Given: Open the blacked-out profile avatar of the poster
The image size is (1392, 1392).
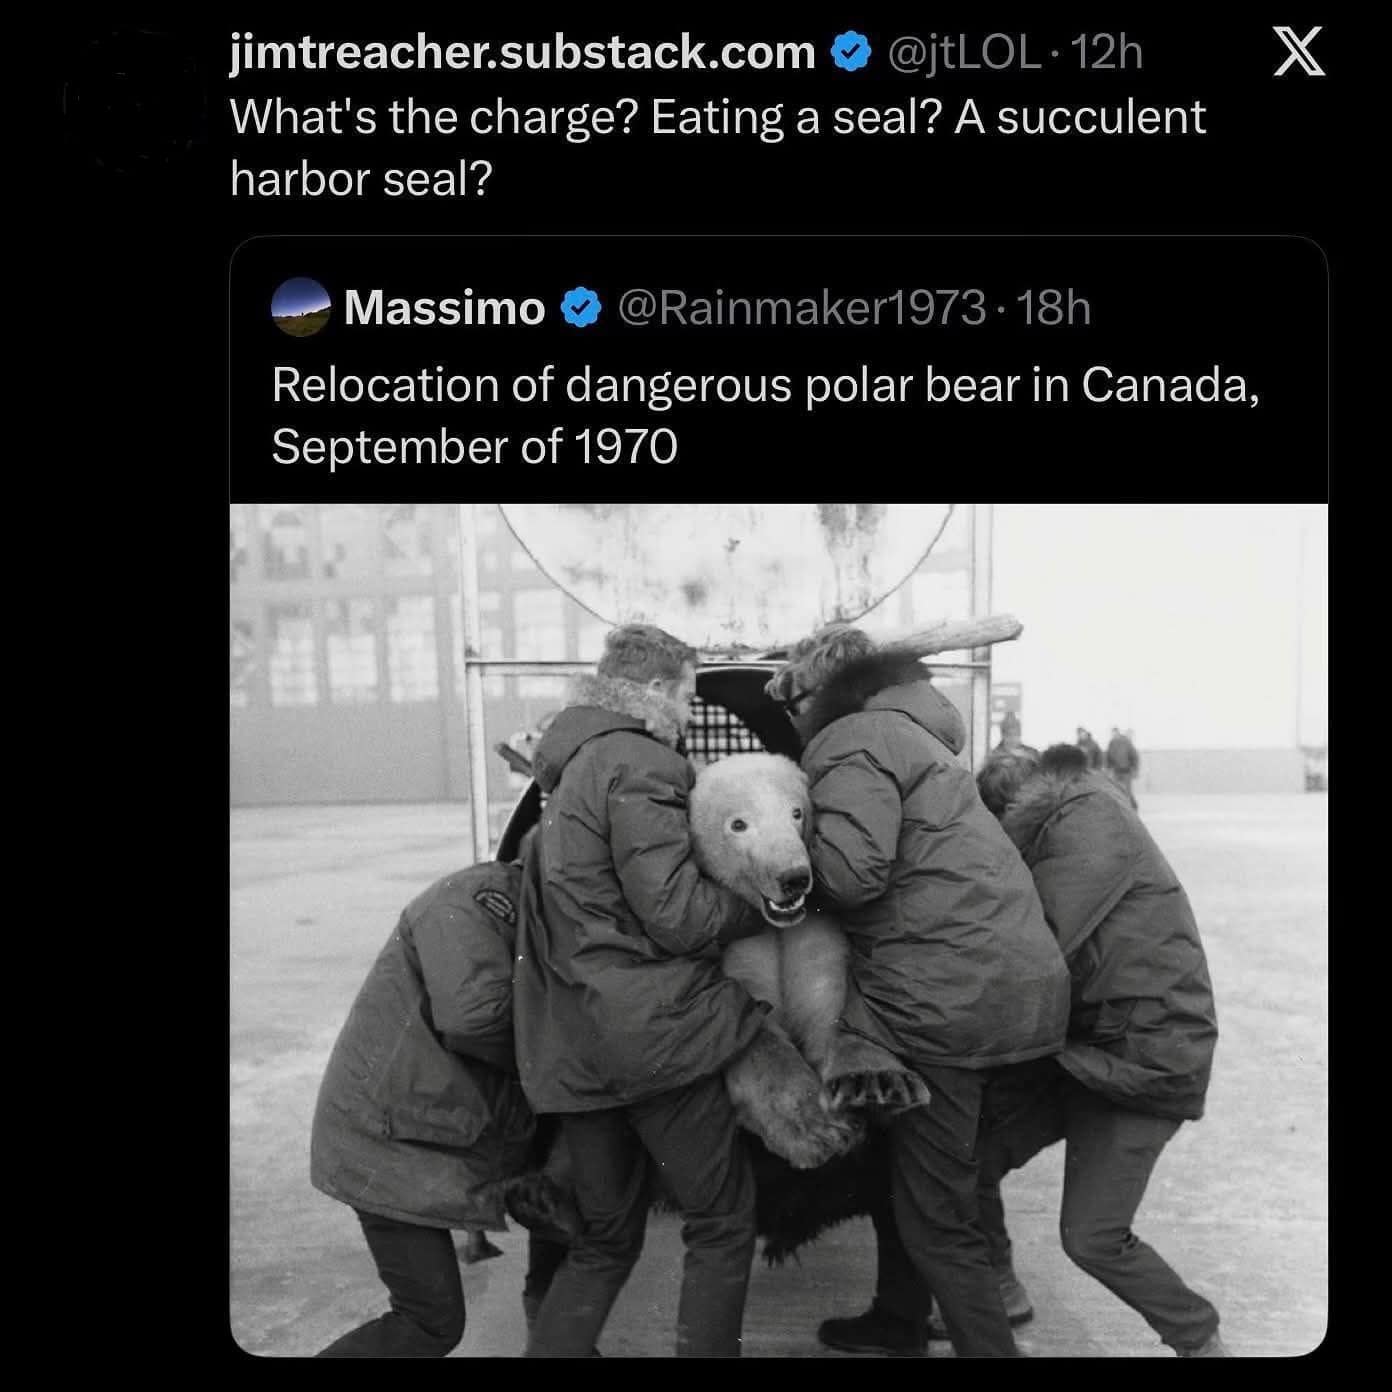Looking at the screenshot, I should [132, 98].
